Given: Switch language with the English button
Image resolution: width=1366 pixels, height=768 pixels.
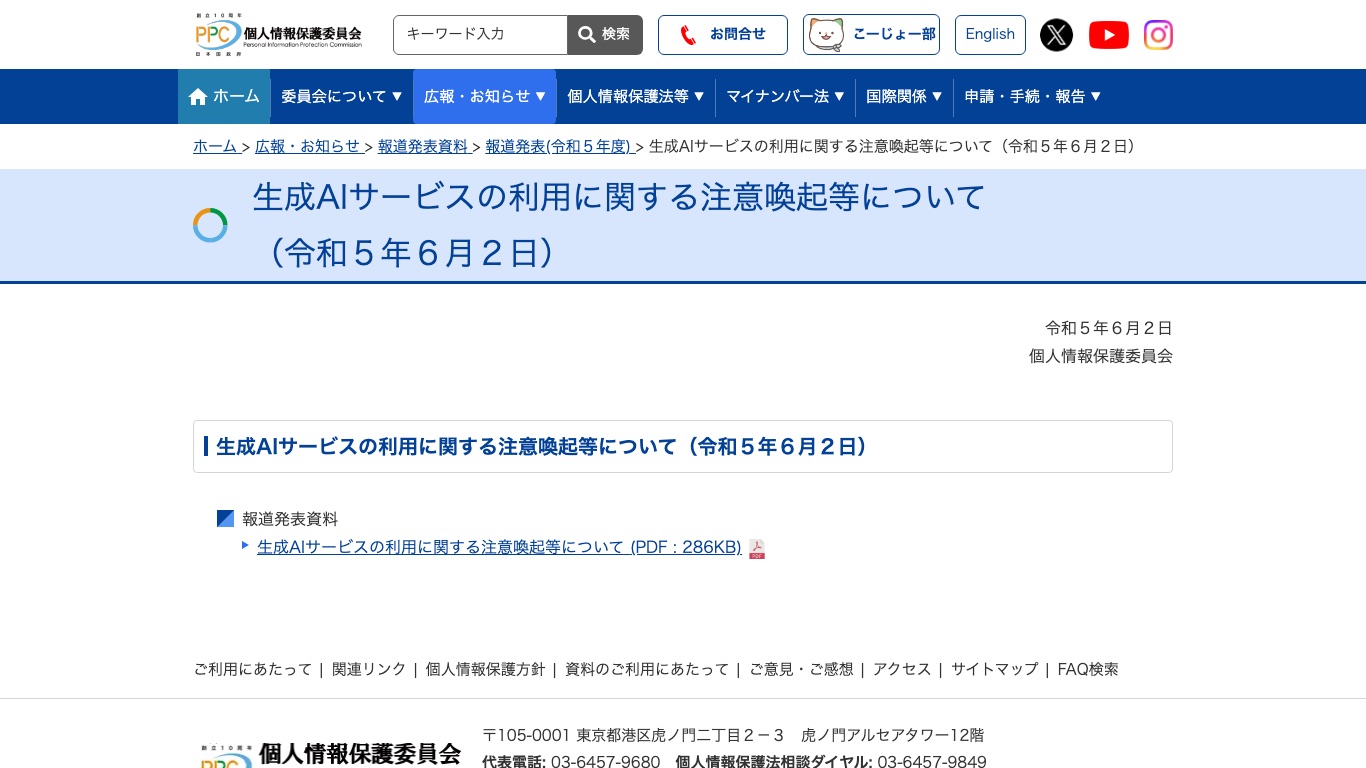Looking at the screenshot, I should pyautogui.click(x=990, y=35).
